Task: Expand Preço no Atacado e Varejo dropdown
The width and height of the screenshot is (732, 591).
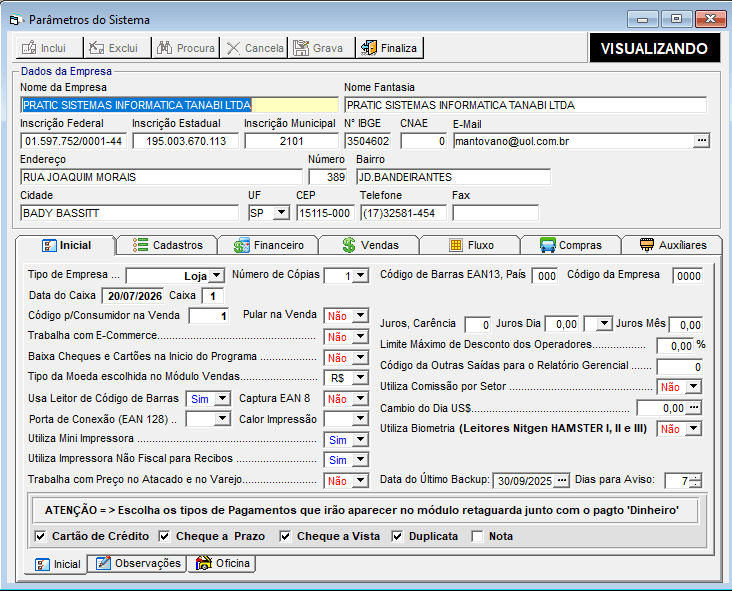Action: click(361, 480)
